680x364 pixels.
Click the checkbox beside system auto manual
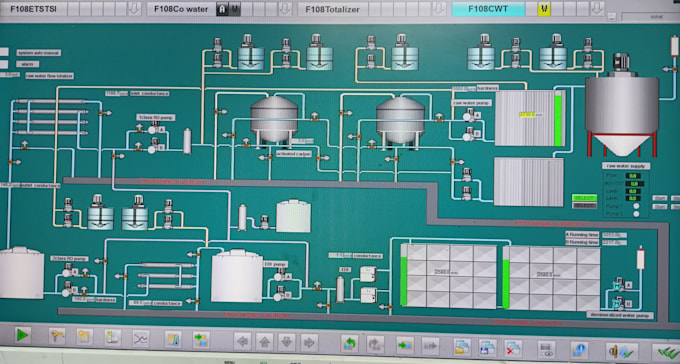pyautogui.click(x=4, y=52)
